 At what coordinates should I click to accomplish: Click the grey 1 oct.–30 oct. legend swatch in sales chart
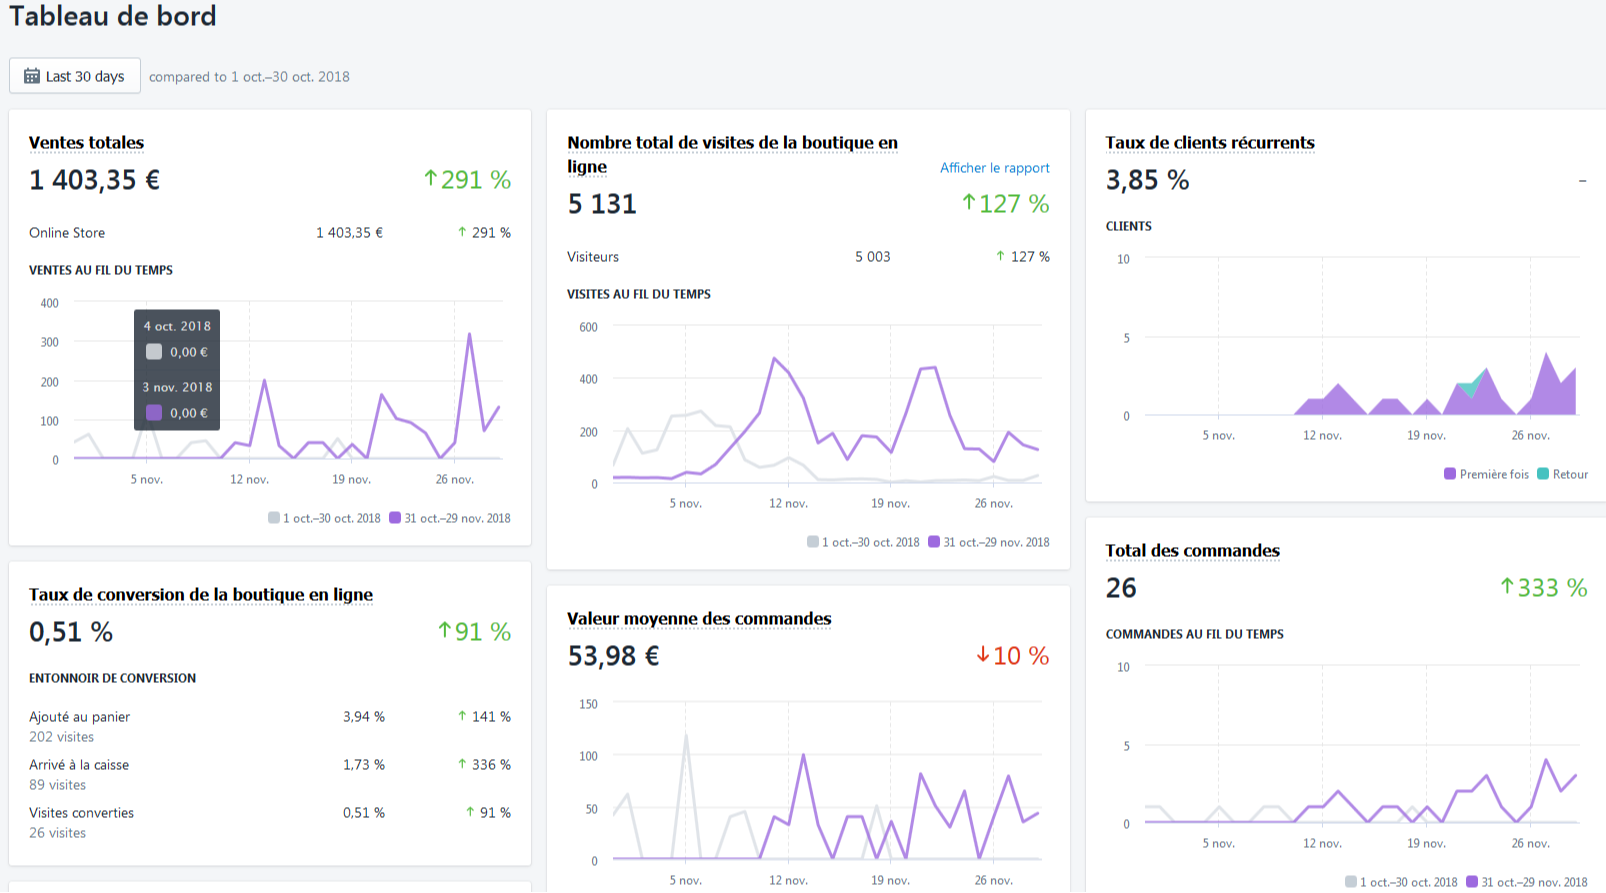click(x=274, y=518)
